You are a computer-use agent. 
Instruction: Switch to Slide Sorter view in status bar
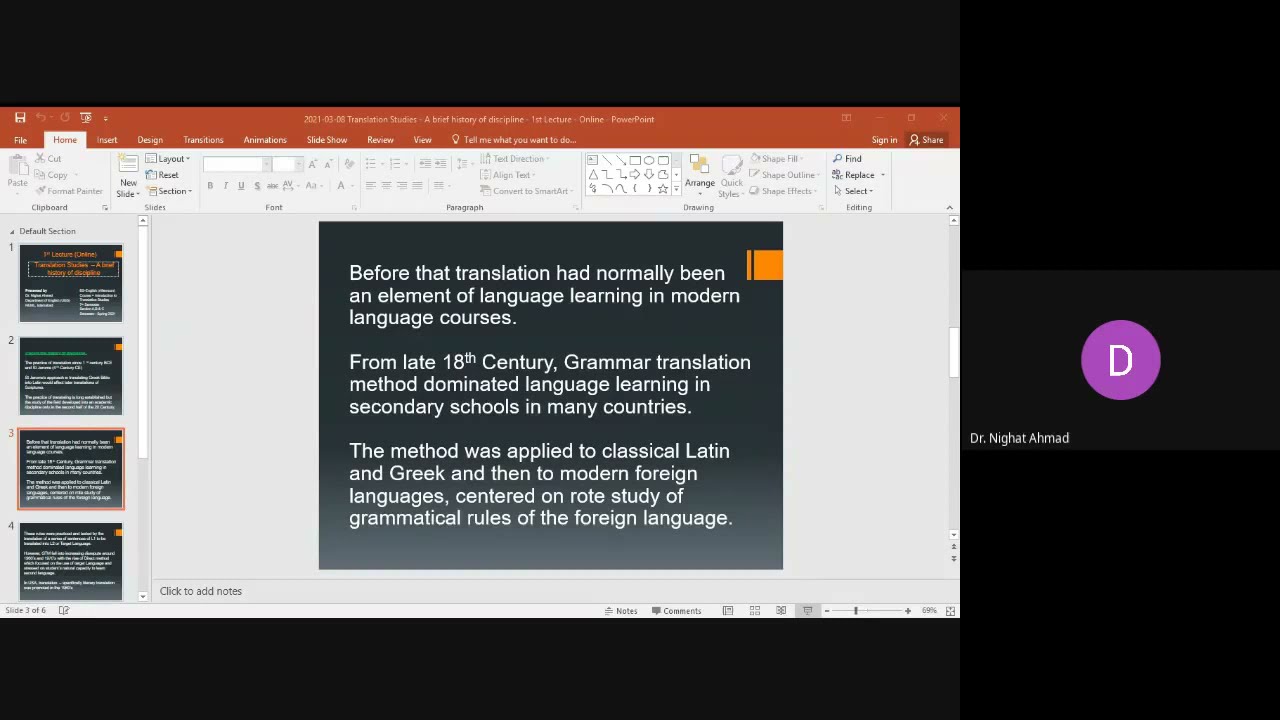click(755, 611)
